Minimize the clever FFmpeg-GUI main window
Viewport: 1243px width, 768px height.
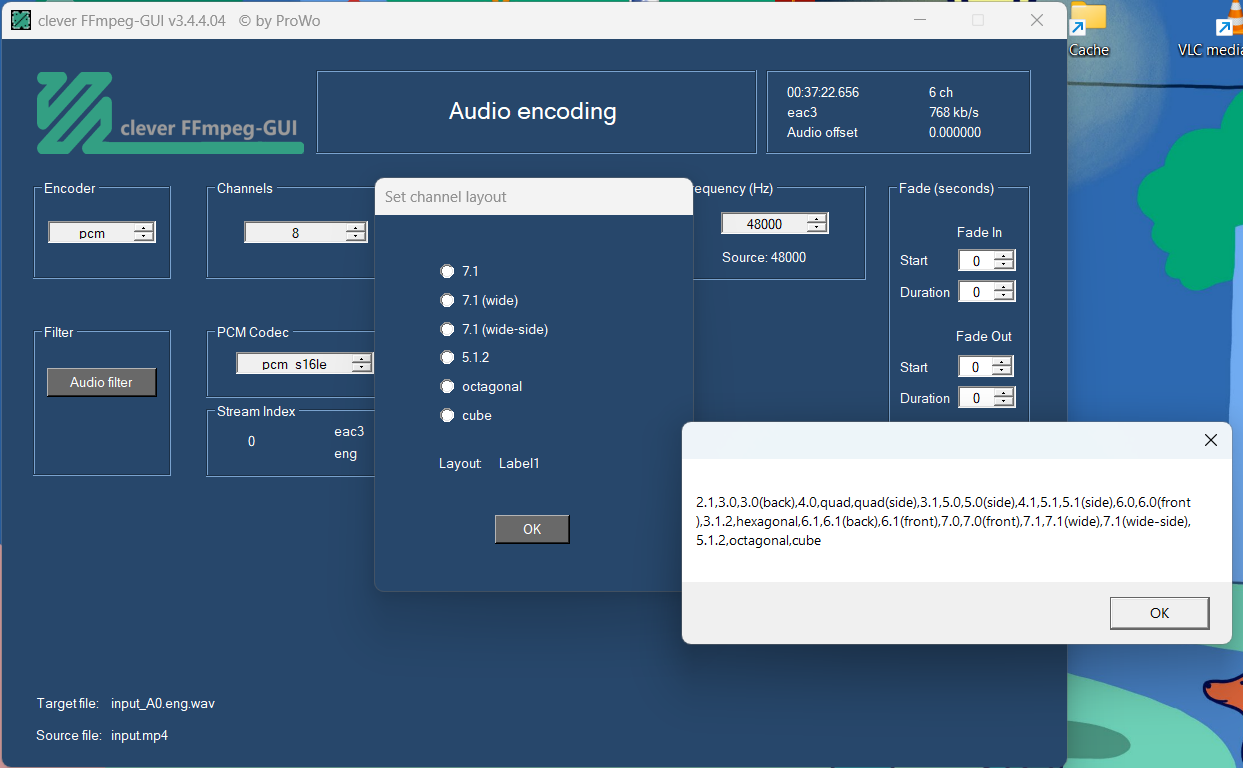click(x=921, y=20)
